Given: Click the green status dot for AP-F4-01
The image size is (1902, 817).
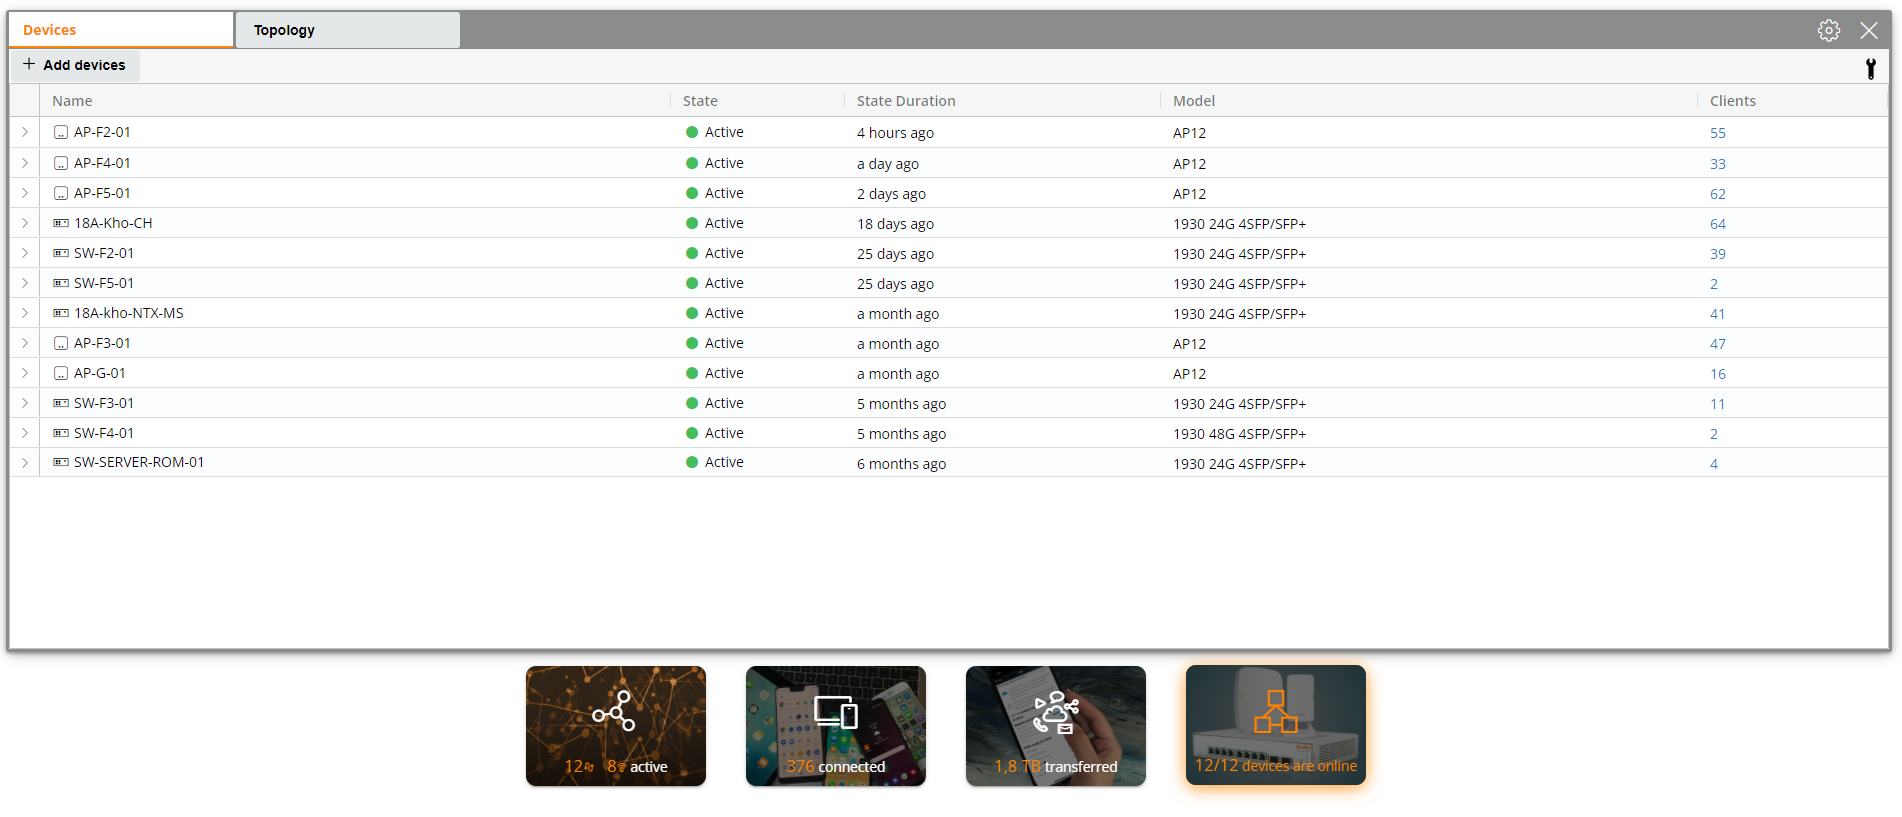Looking at the screenshot, I should [692, 163].
